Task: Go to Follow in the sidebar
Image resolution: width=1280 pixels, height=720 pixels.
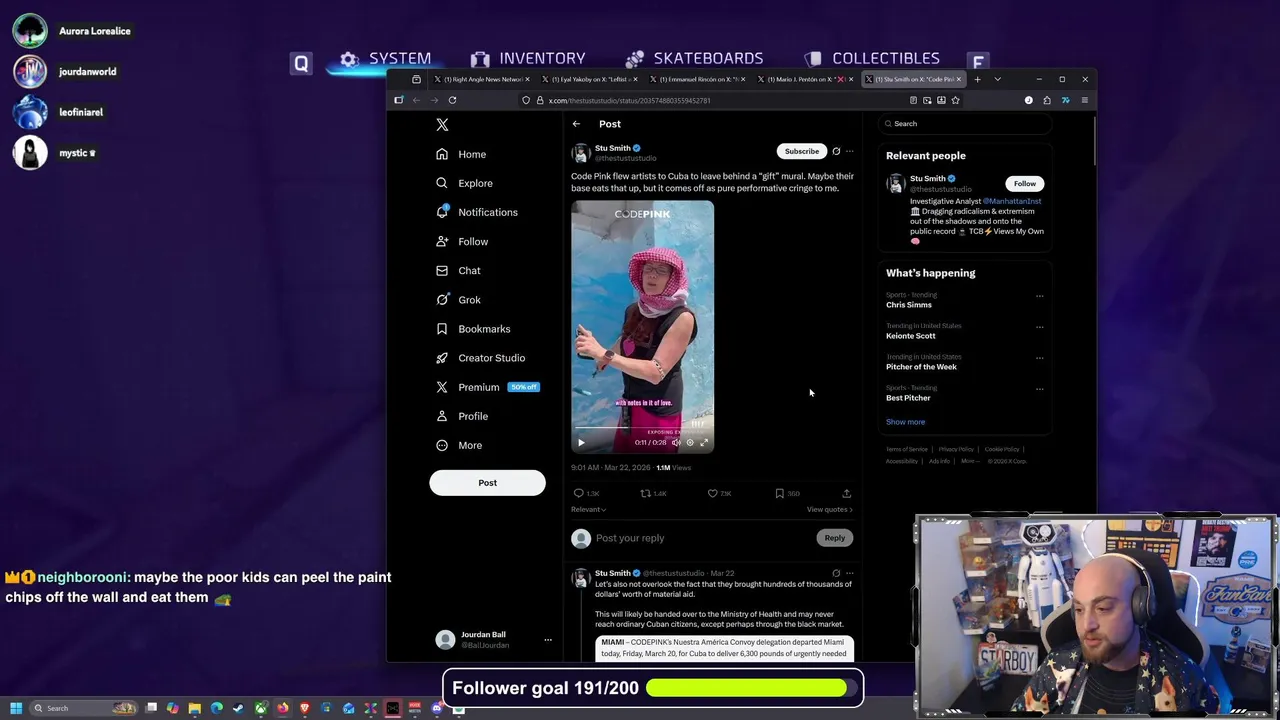Action: (462, 241)
